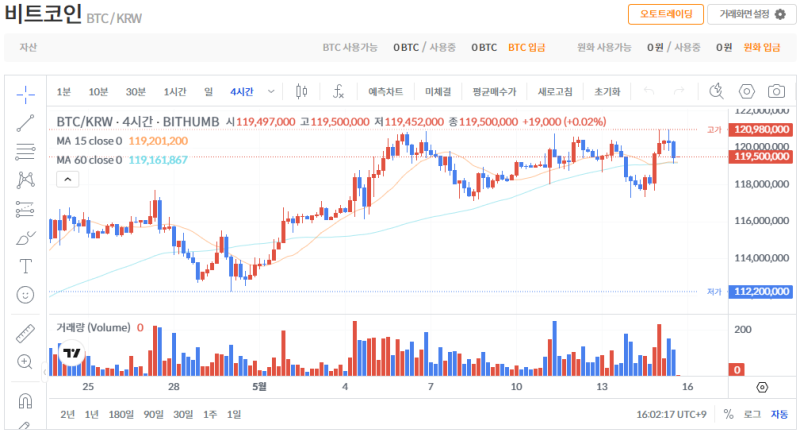Open the fx indicators menu
The width and height of the screenshot is (800, 433).
pos(338,92)
